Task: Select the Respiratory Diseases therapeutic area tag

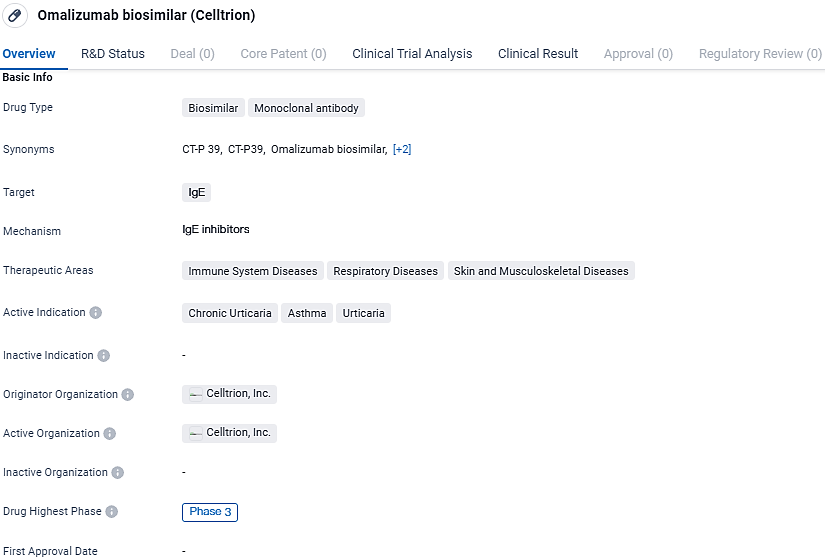Action: pos(386,271)
